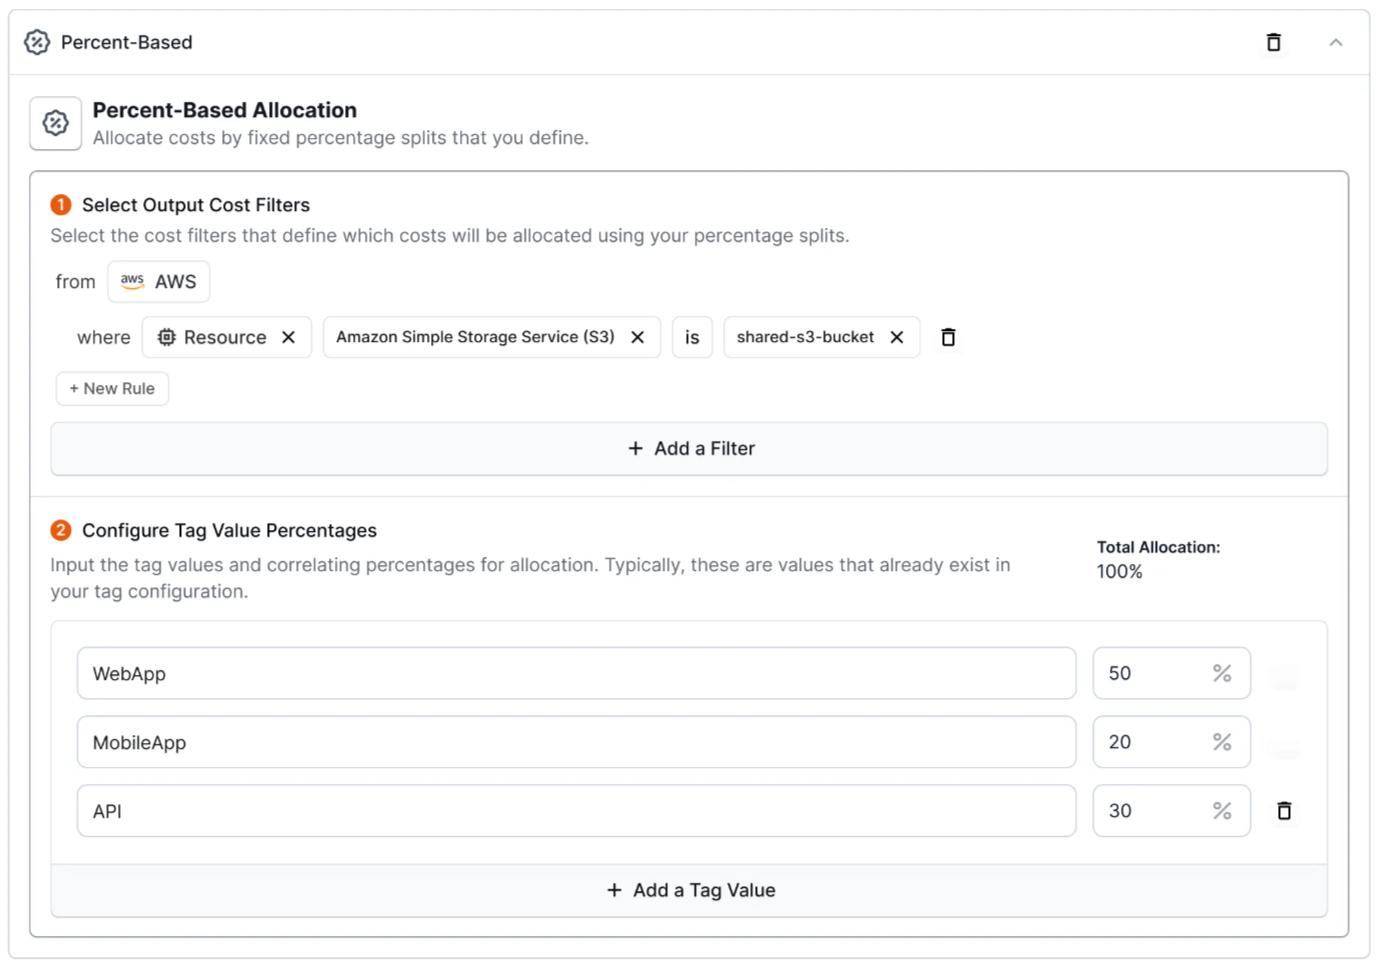Screen dimensions: 1382x972
Task: Click the Resource grid icon in the filter chip
Action: 166,337
